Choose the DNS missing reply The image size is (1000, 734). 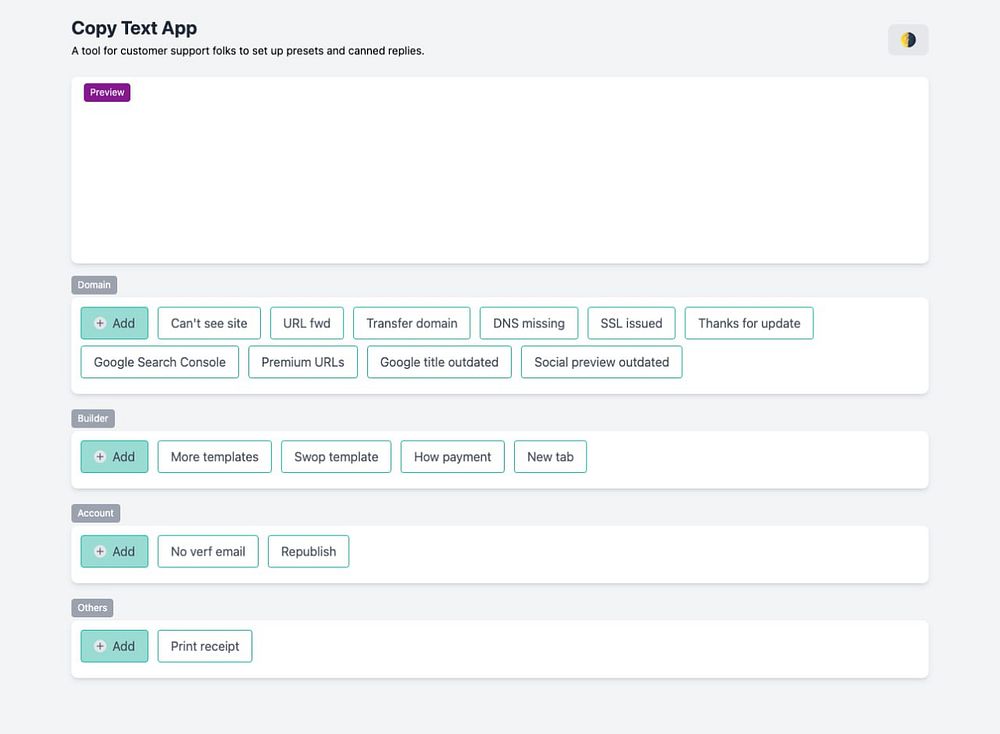[529, 323]
